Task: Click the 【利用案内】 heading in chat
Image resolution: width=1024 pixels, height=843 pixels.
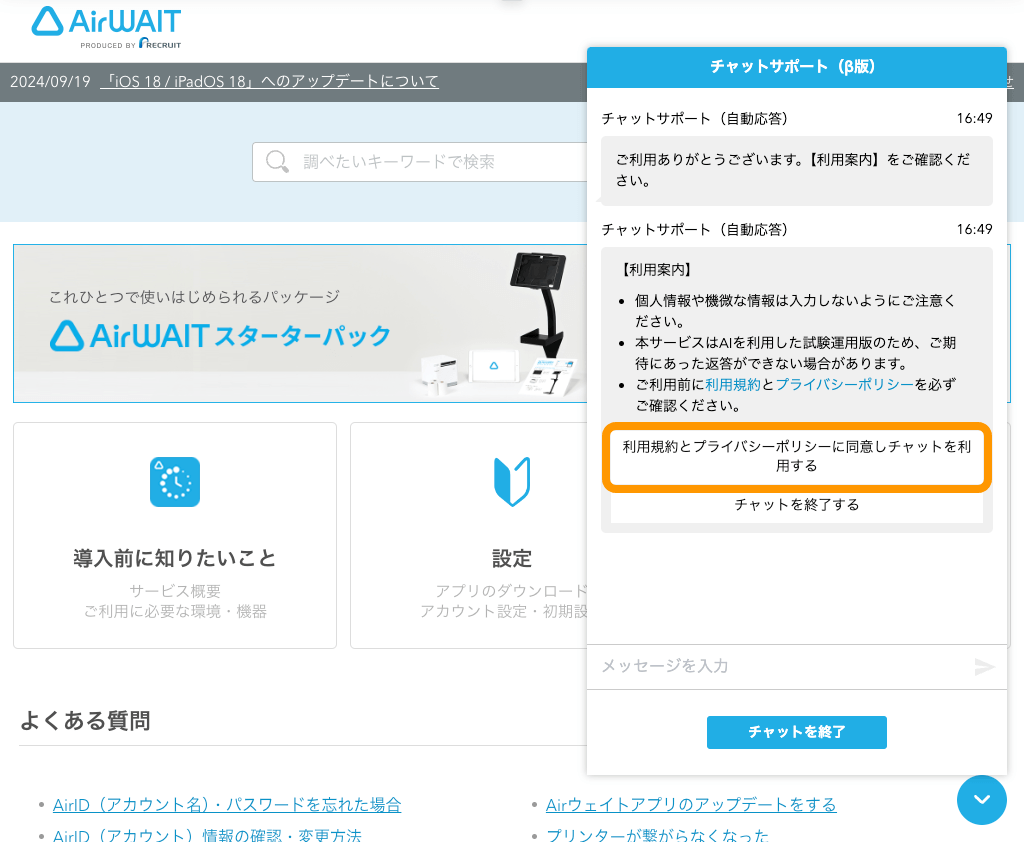Action: (657, 270)
